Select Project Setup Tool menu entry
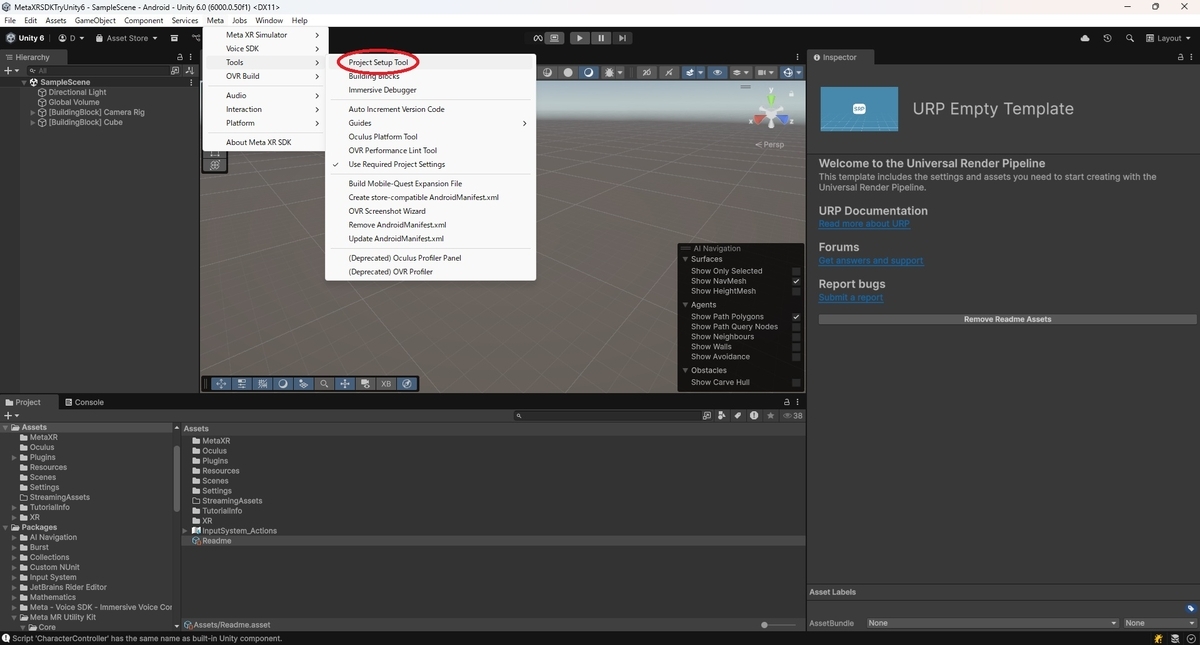Screen dimensions: 1200x645 [x=378, y=62]
